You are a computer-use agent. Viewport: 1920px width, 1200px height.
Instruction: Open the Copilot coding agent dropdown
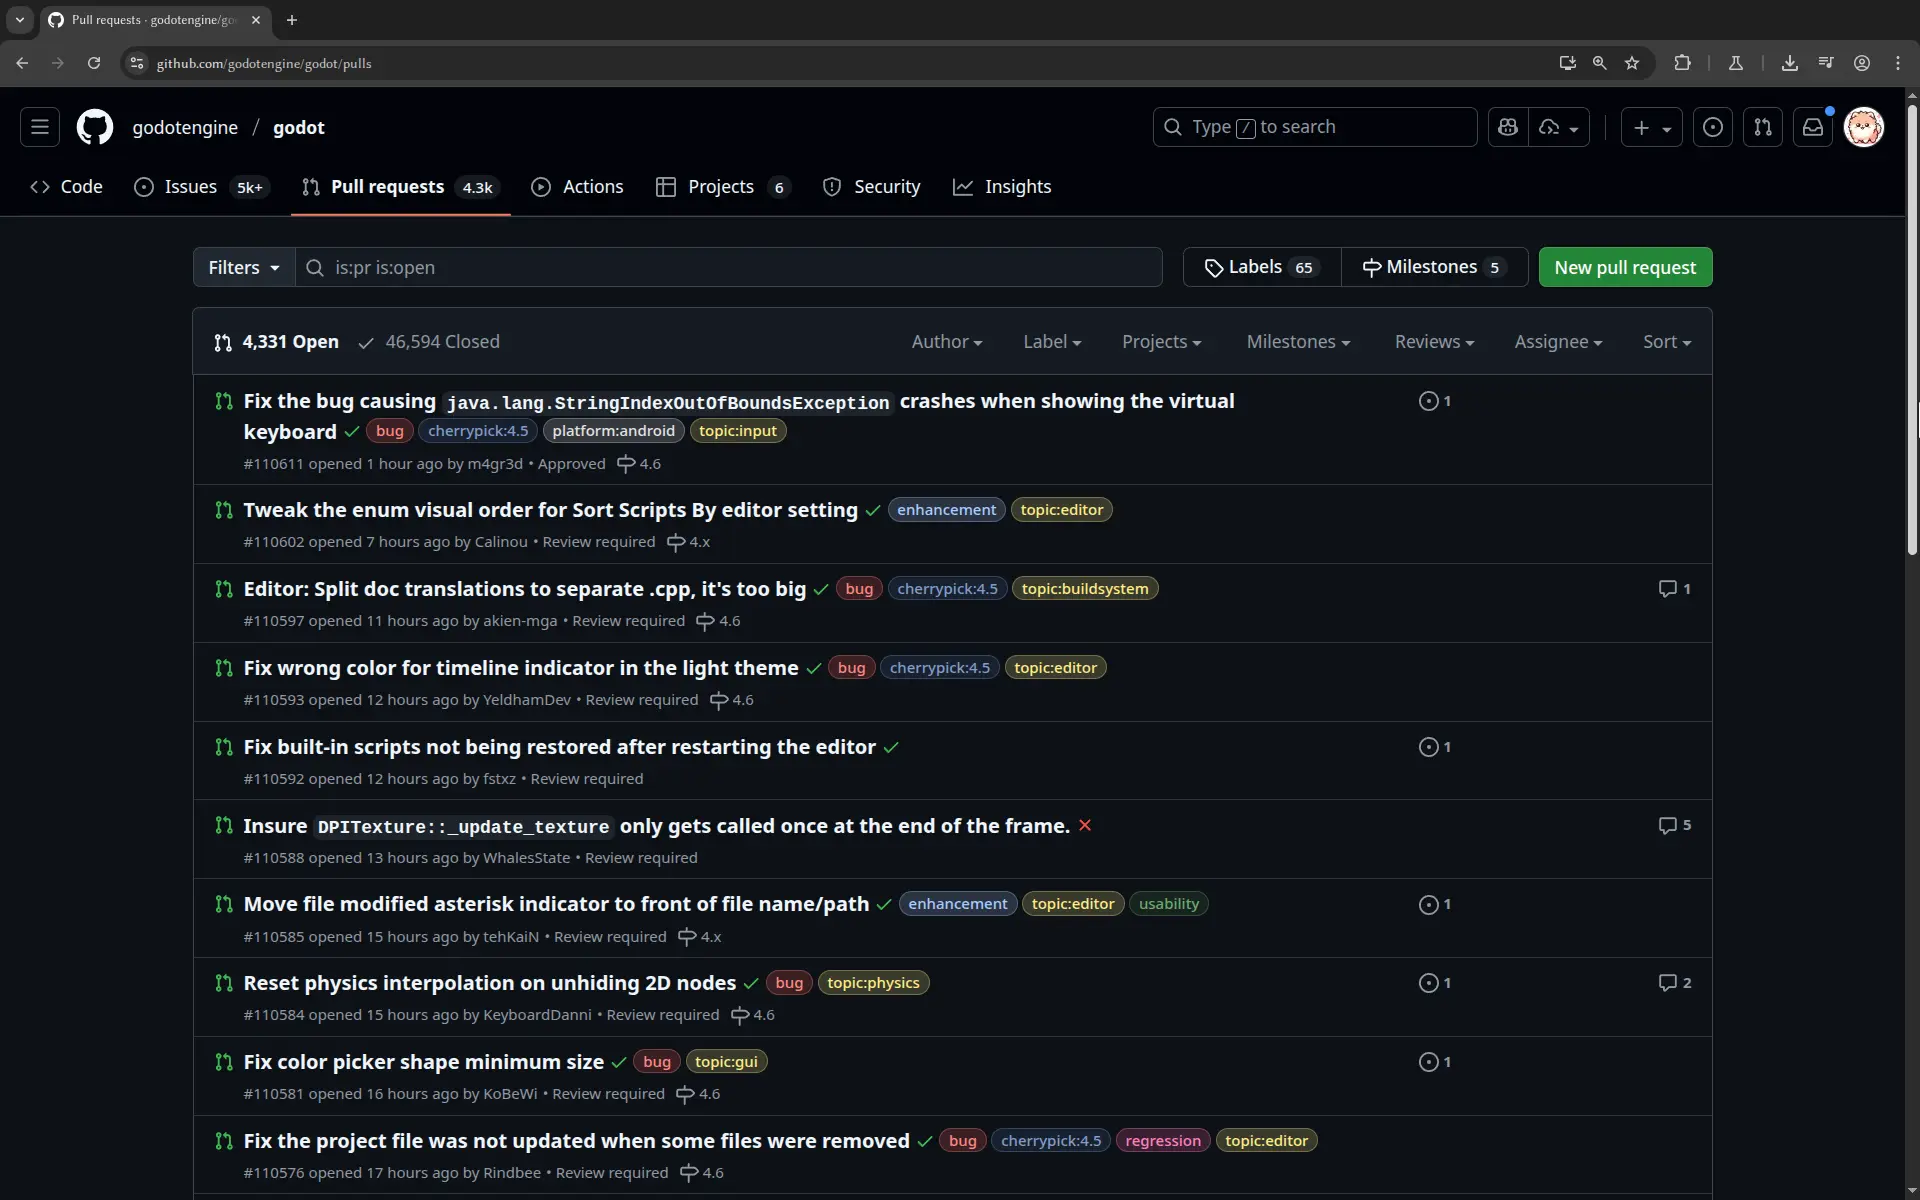click(1559, 127)
